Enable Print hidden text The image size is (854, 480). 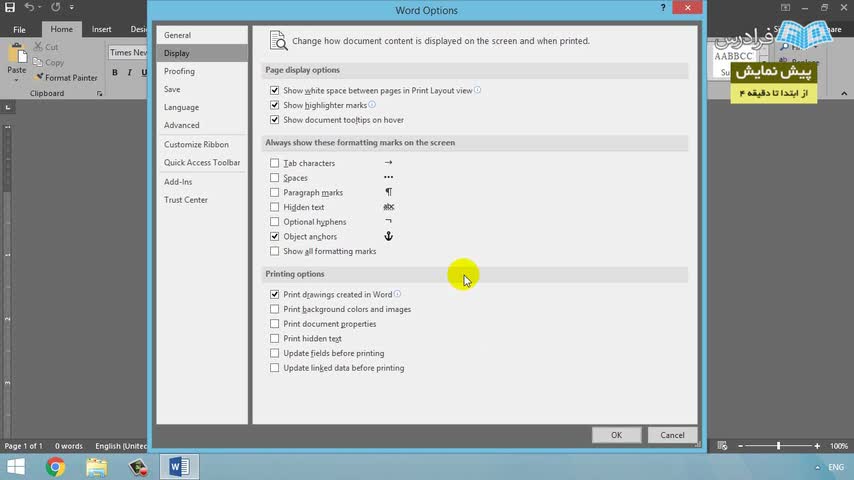[x=274, y=338]
